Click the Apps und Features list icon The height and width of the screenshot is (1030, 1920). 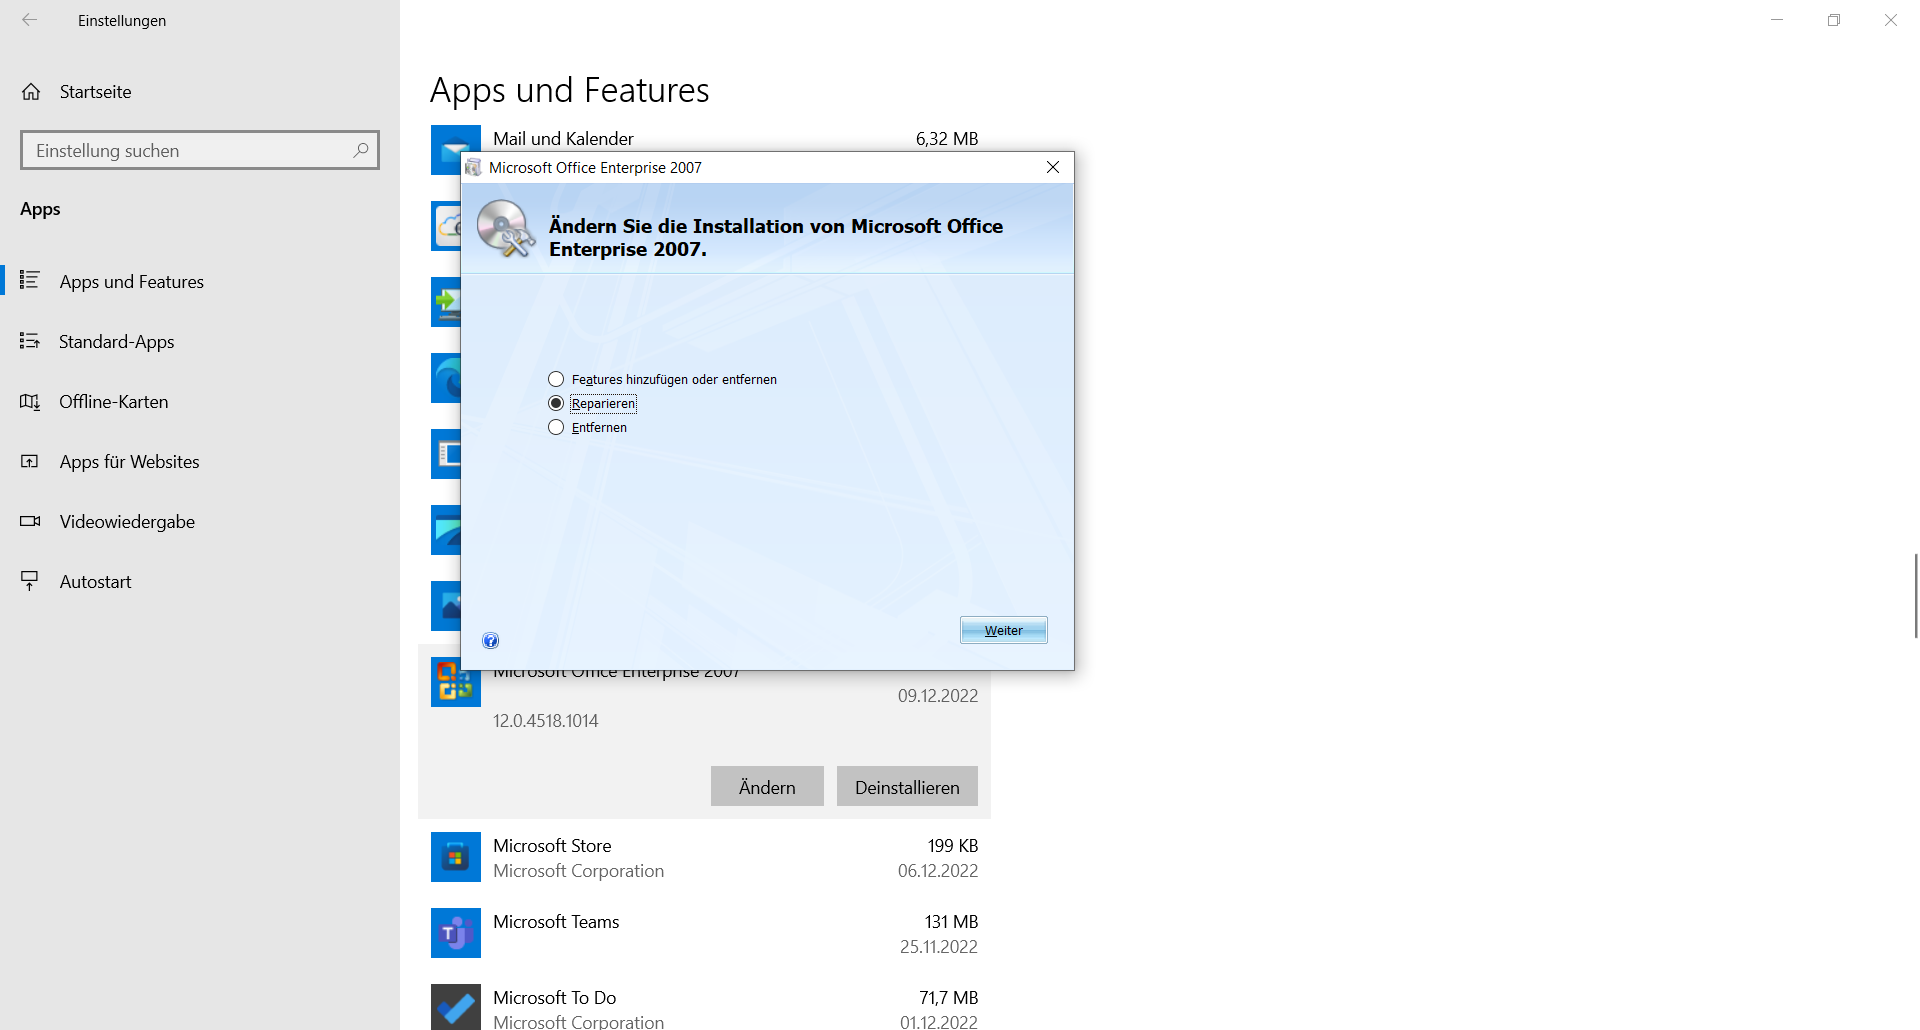point(30,281)
